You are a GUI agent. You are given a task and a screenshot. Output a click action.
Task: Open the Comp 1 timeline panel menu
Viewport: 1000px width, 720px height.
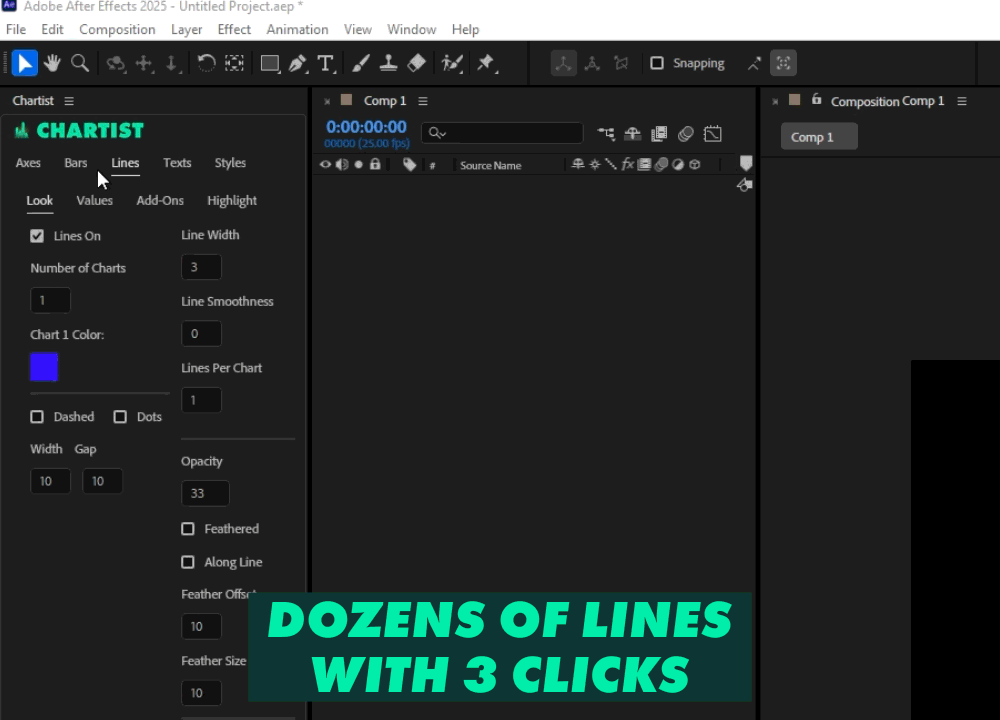coord(423,101)
